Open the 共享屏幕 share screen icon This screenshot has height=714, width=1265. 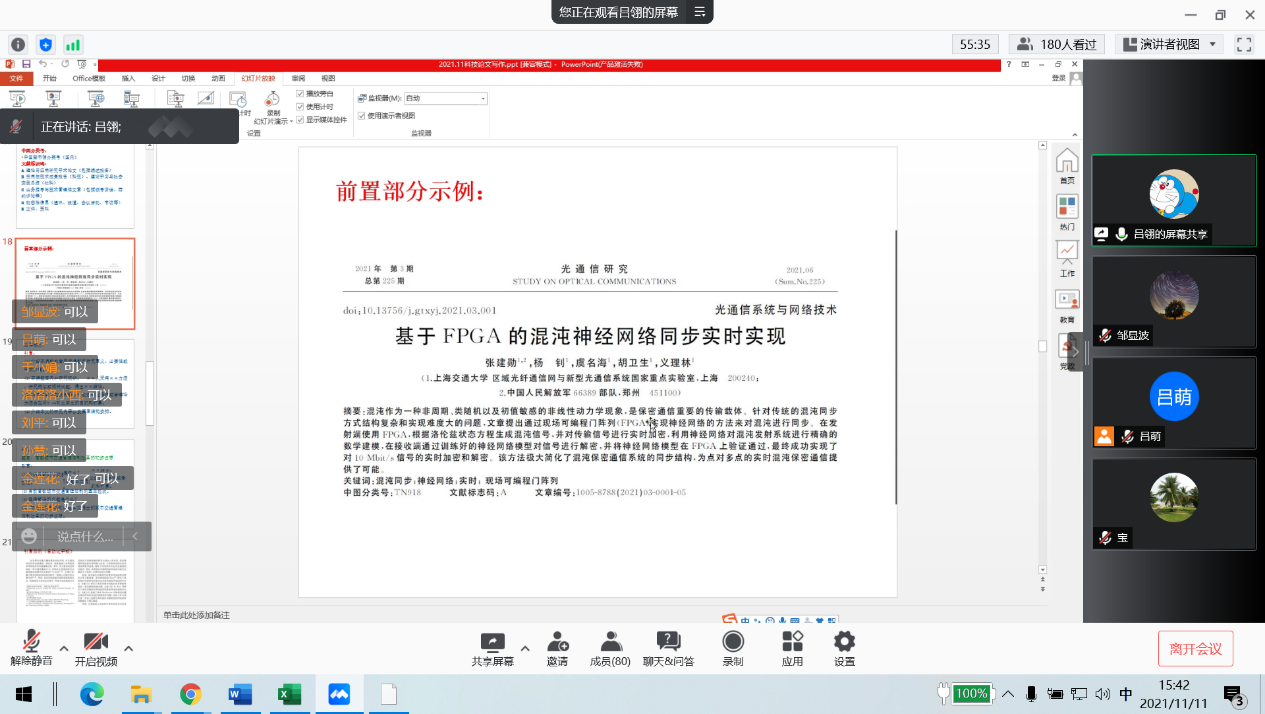coord(492,642)
